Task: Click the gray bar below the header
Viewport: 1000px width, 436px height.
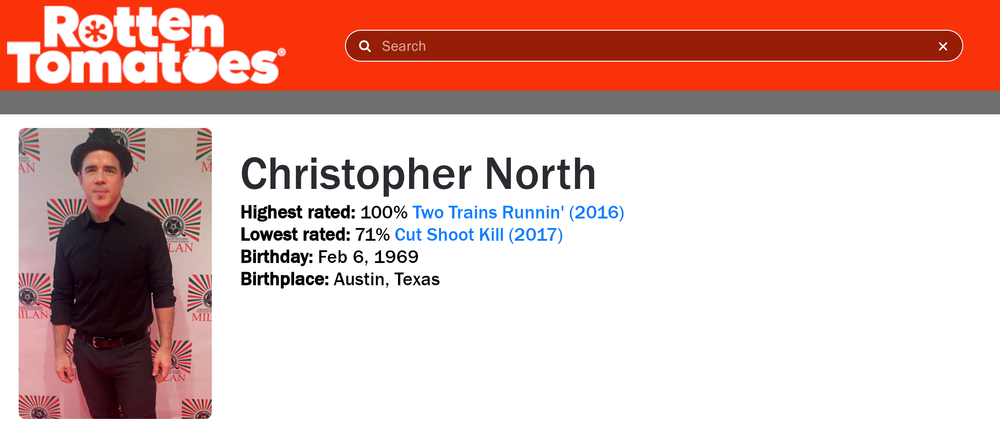Action: 500,102
